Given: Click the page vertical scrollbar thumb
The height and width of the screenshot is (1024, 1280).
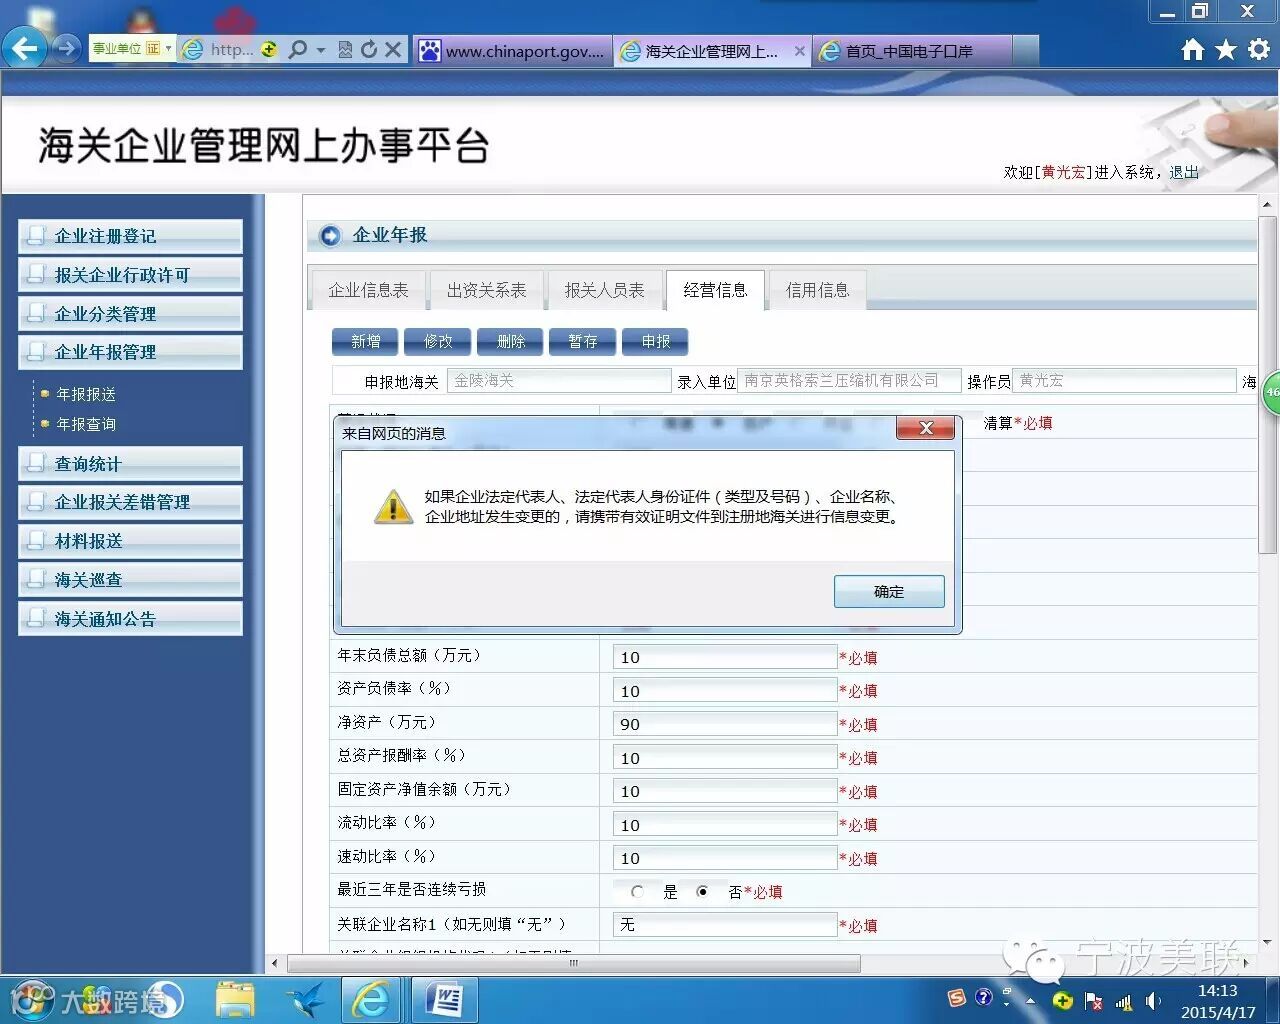Looking at the screenshot, I should (1267, 384).
